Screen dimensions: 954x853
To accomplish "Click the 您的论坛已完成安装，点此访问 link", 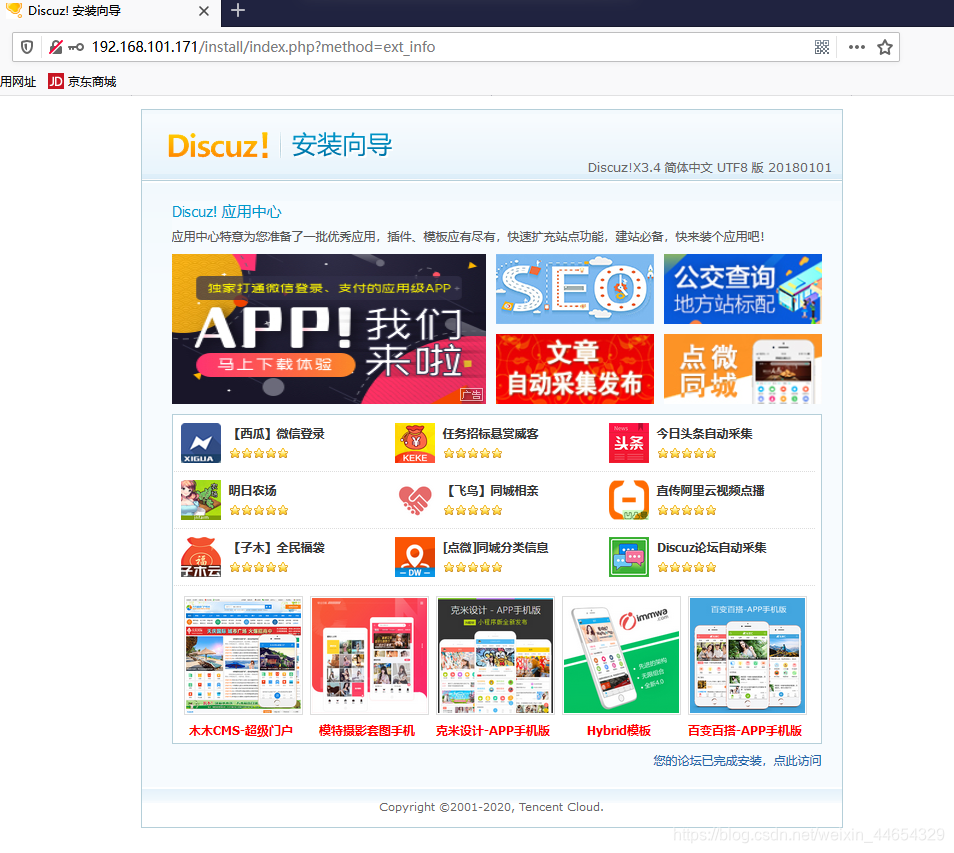I will [x=737, y=761].
